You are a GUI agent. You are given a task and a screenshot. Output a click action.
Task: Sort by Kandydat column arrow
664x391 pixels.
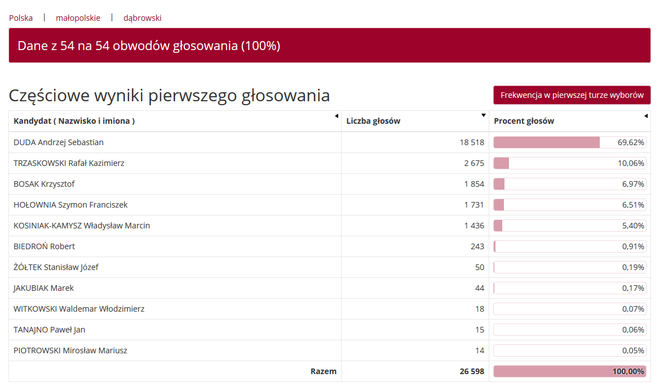(337, 116)
